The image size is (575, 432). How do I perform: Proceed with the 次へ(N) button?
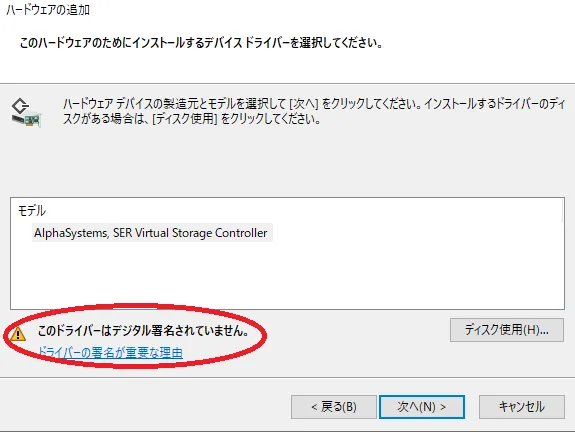click(x=422, y=407)
